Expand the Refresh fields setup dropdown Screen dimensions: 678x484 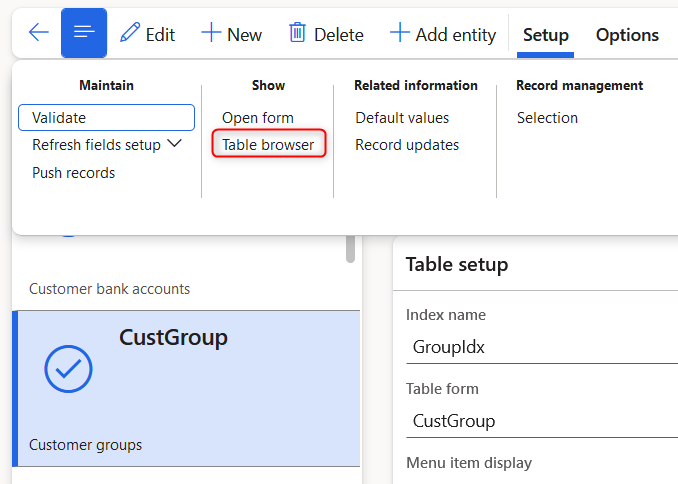pyautogui.click(x=174, y=144)
